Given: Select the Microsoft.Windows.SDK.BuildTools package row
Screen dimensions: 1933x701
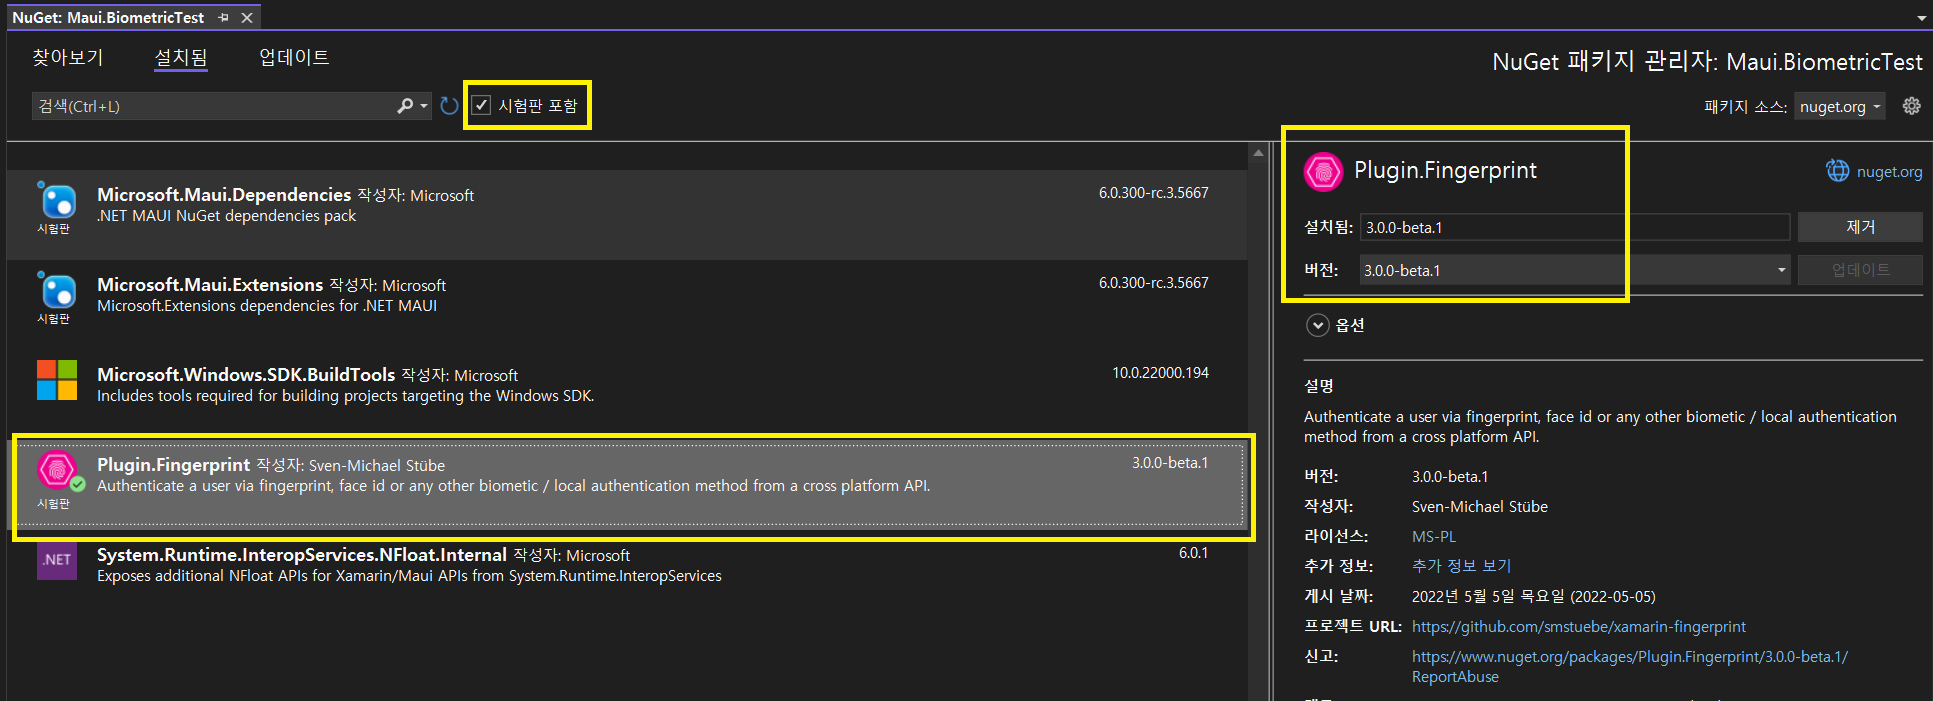Looking at the screenshot, I should (627, 395).
